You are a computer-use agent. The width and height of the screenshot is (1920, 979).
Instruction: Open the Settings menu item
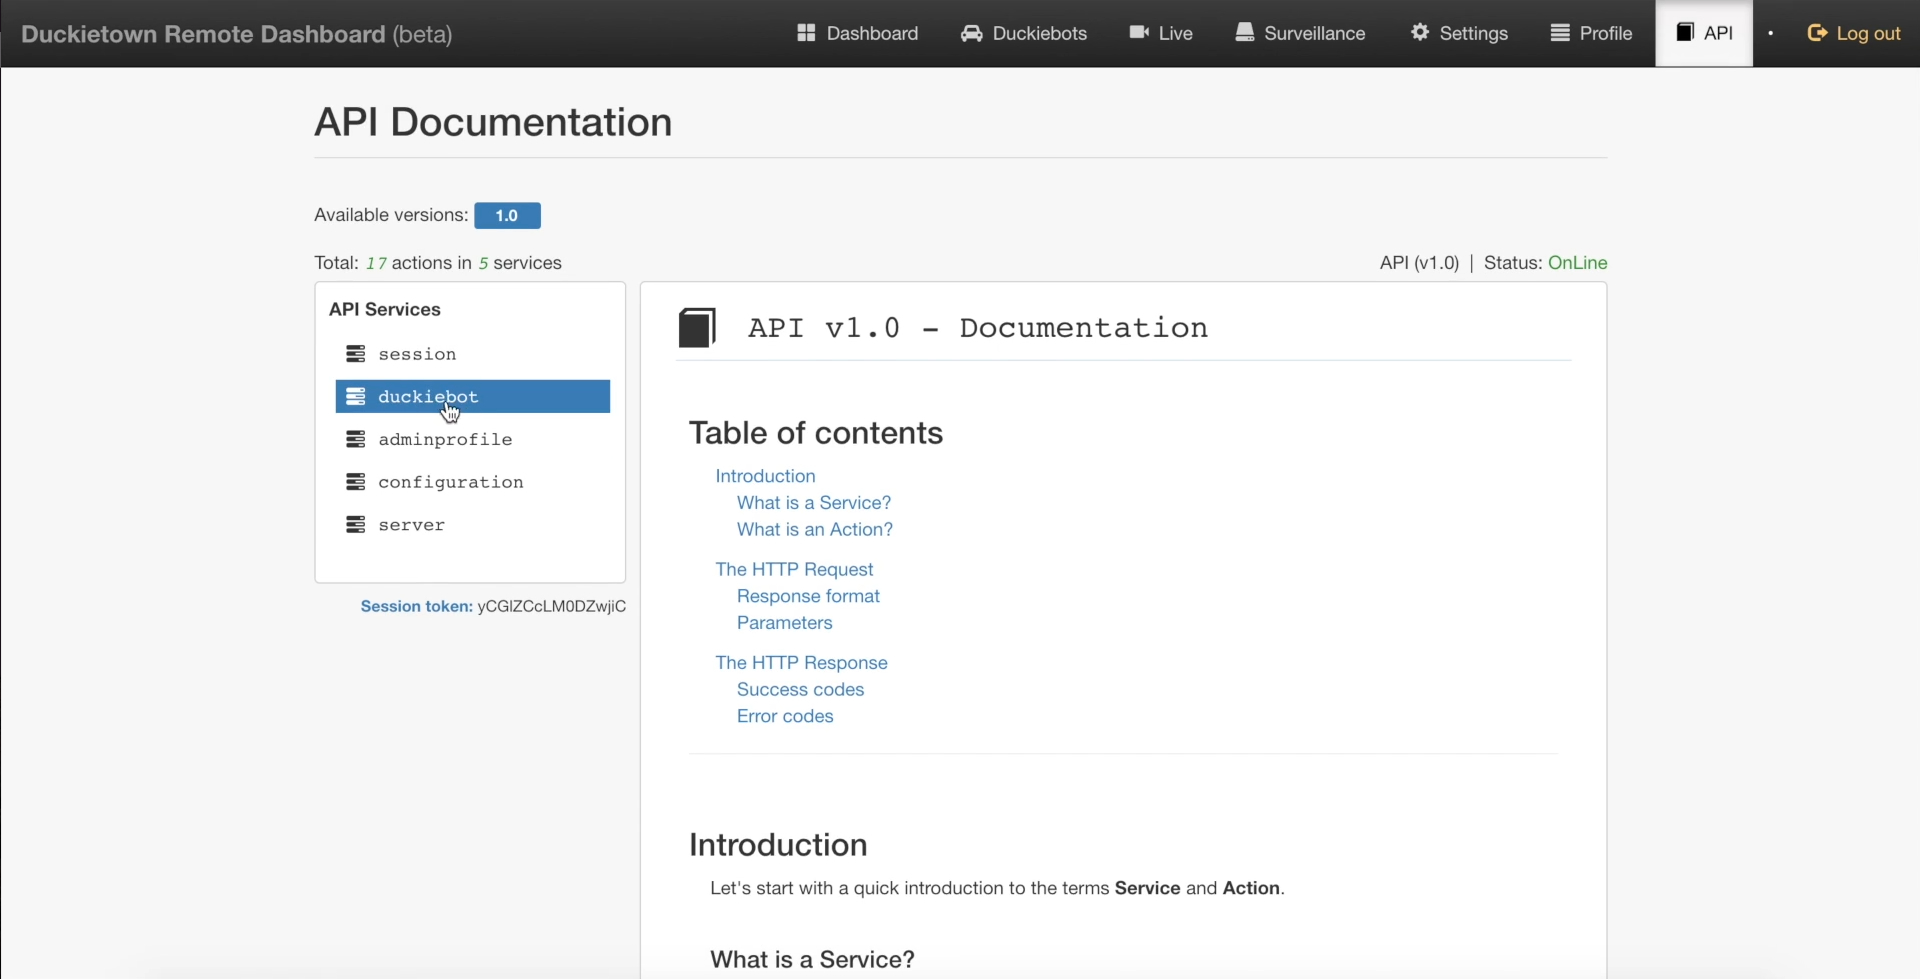click(x=1459, y=33)
